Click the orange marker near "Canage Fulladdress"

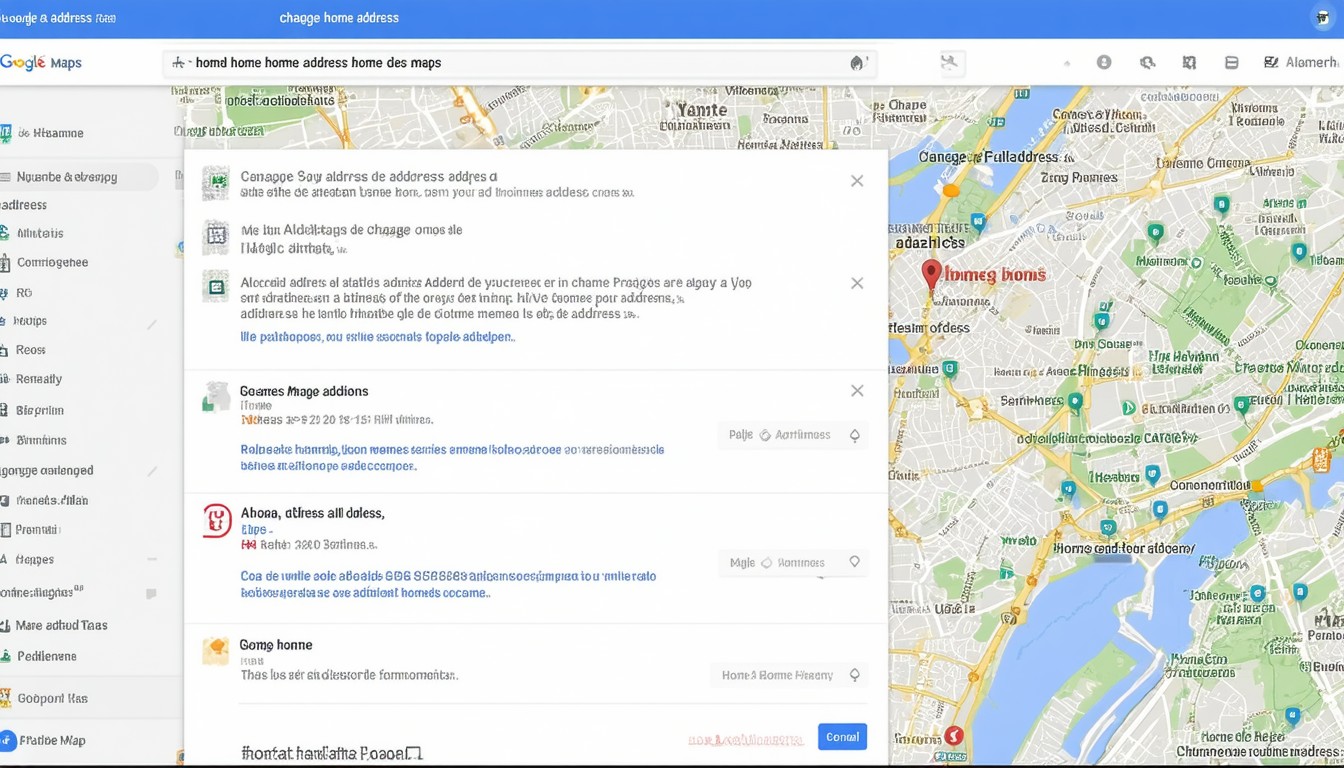(950, 189)
